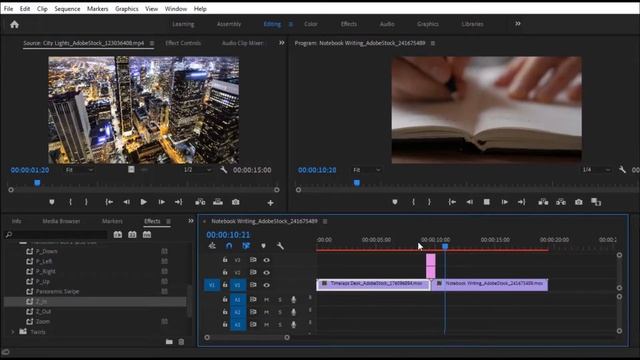Click the Extract button in Program monitor

561,202
